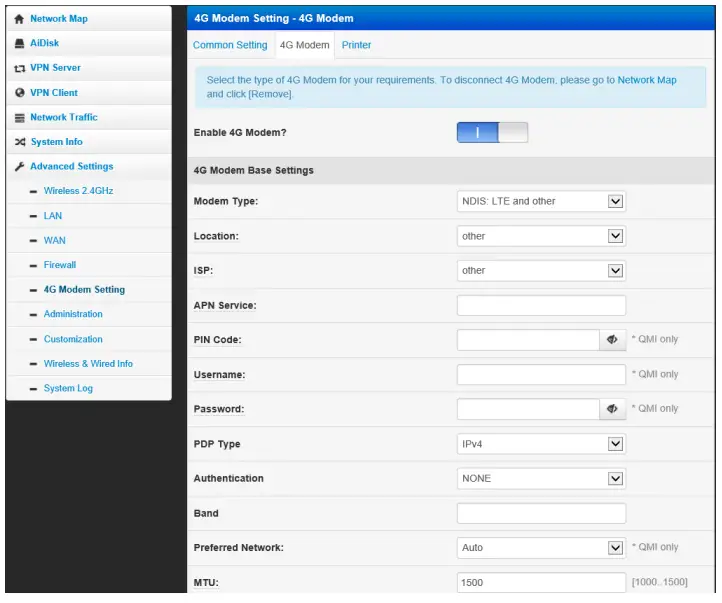
Task: Open Customization settings
Action: coord(73,339)
